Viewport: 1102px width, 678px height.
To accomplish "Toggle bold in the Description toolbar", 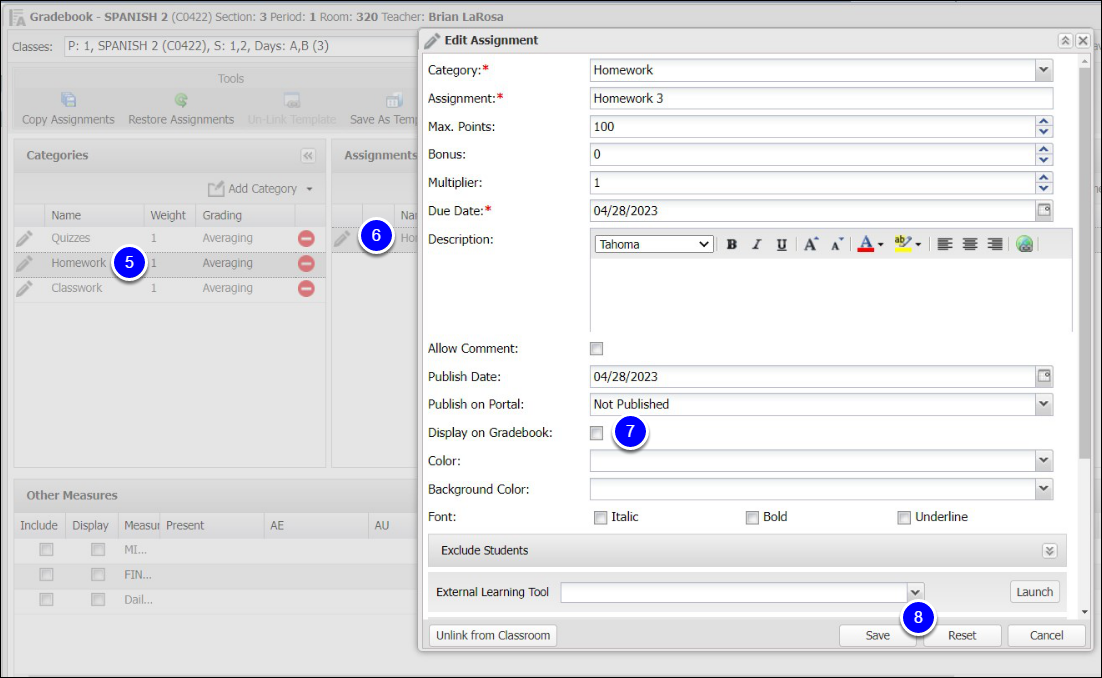I will 732,244.
